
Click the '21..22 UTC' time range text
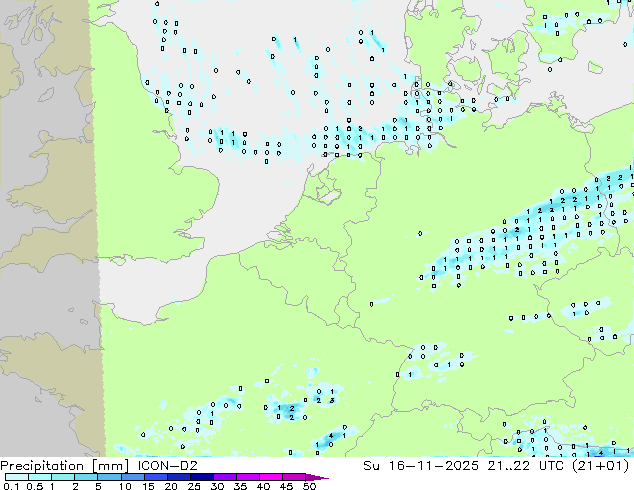[526, 466]
